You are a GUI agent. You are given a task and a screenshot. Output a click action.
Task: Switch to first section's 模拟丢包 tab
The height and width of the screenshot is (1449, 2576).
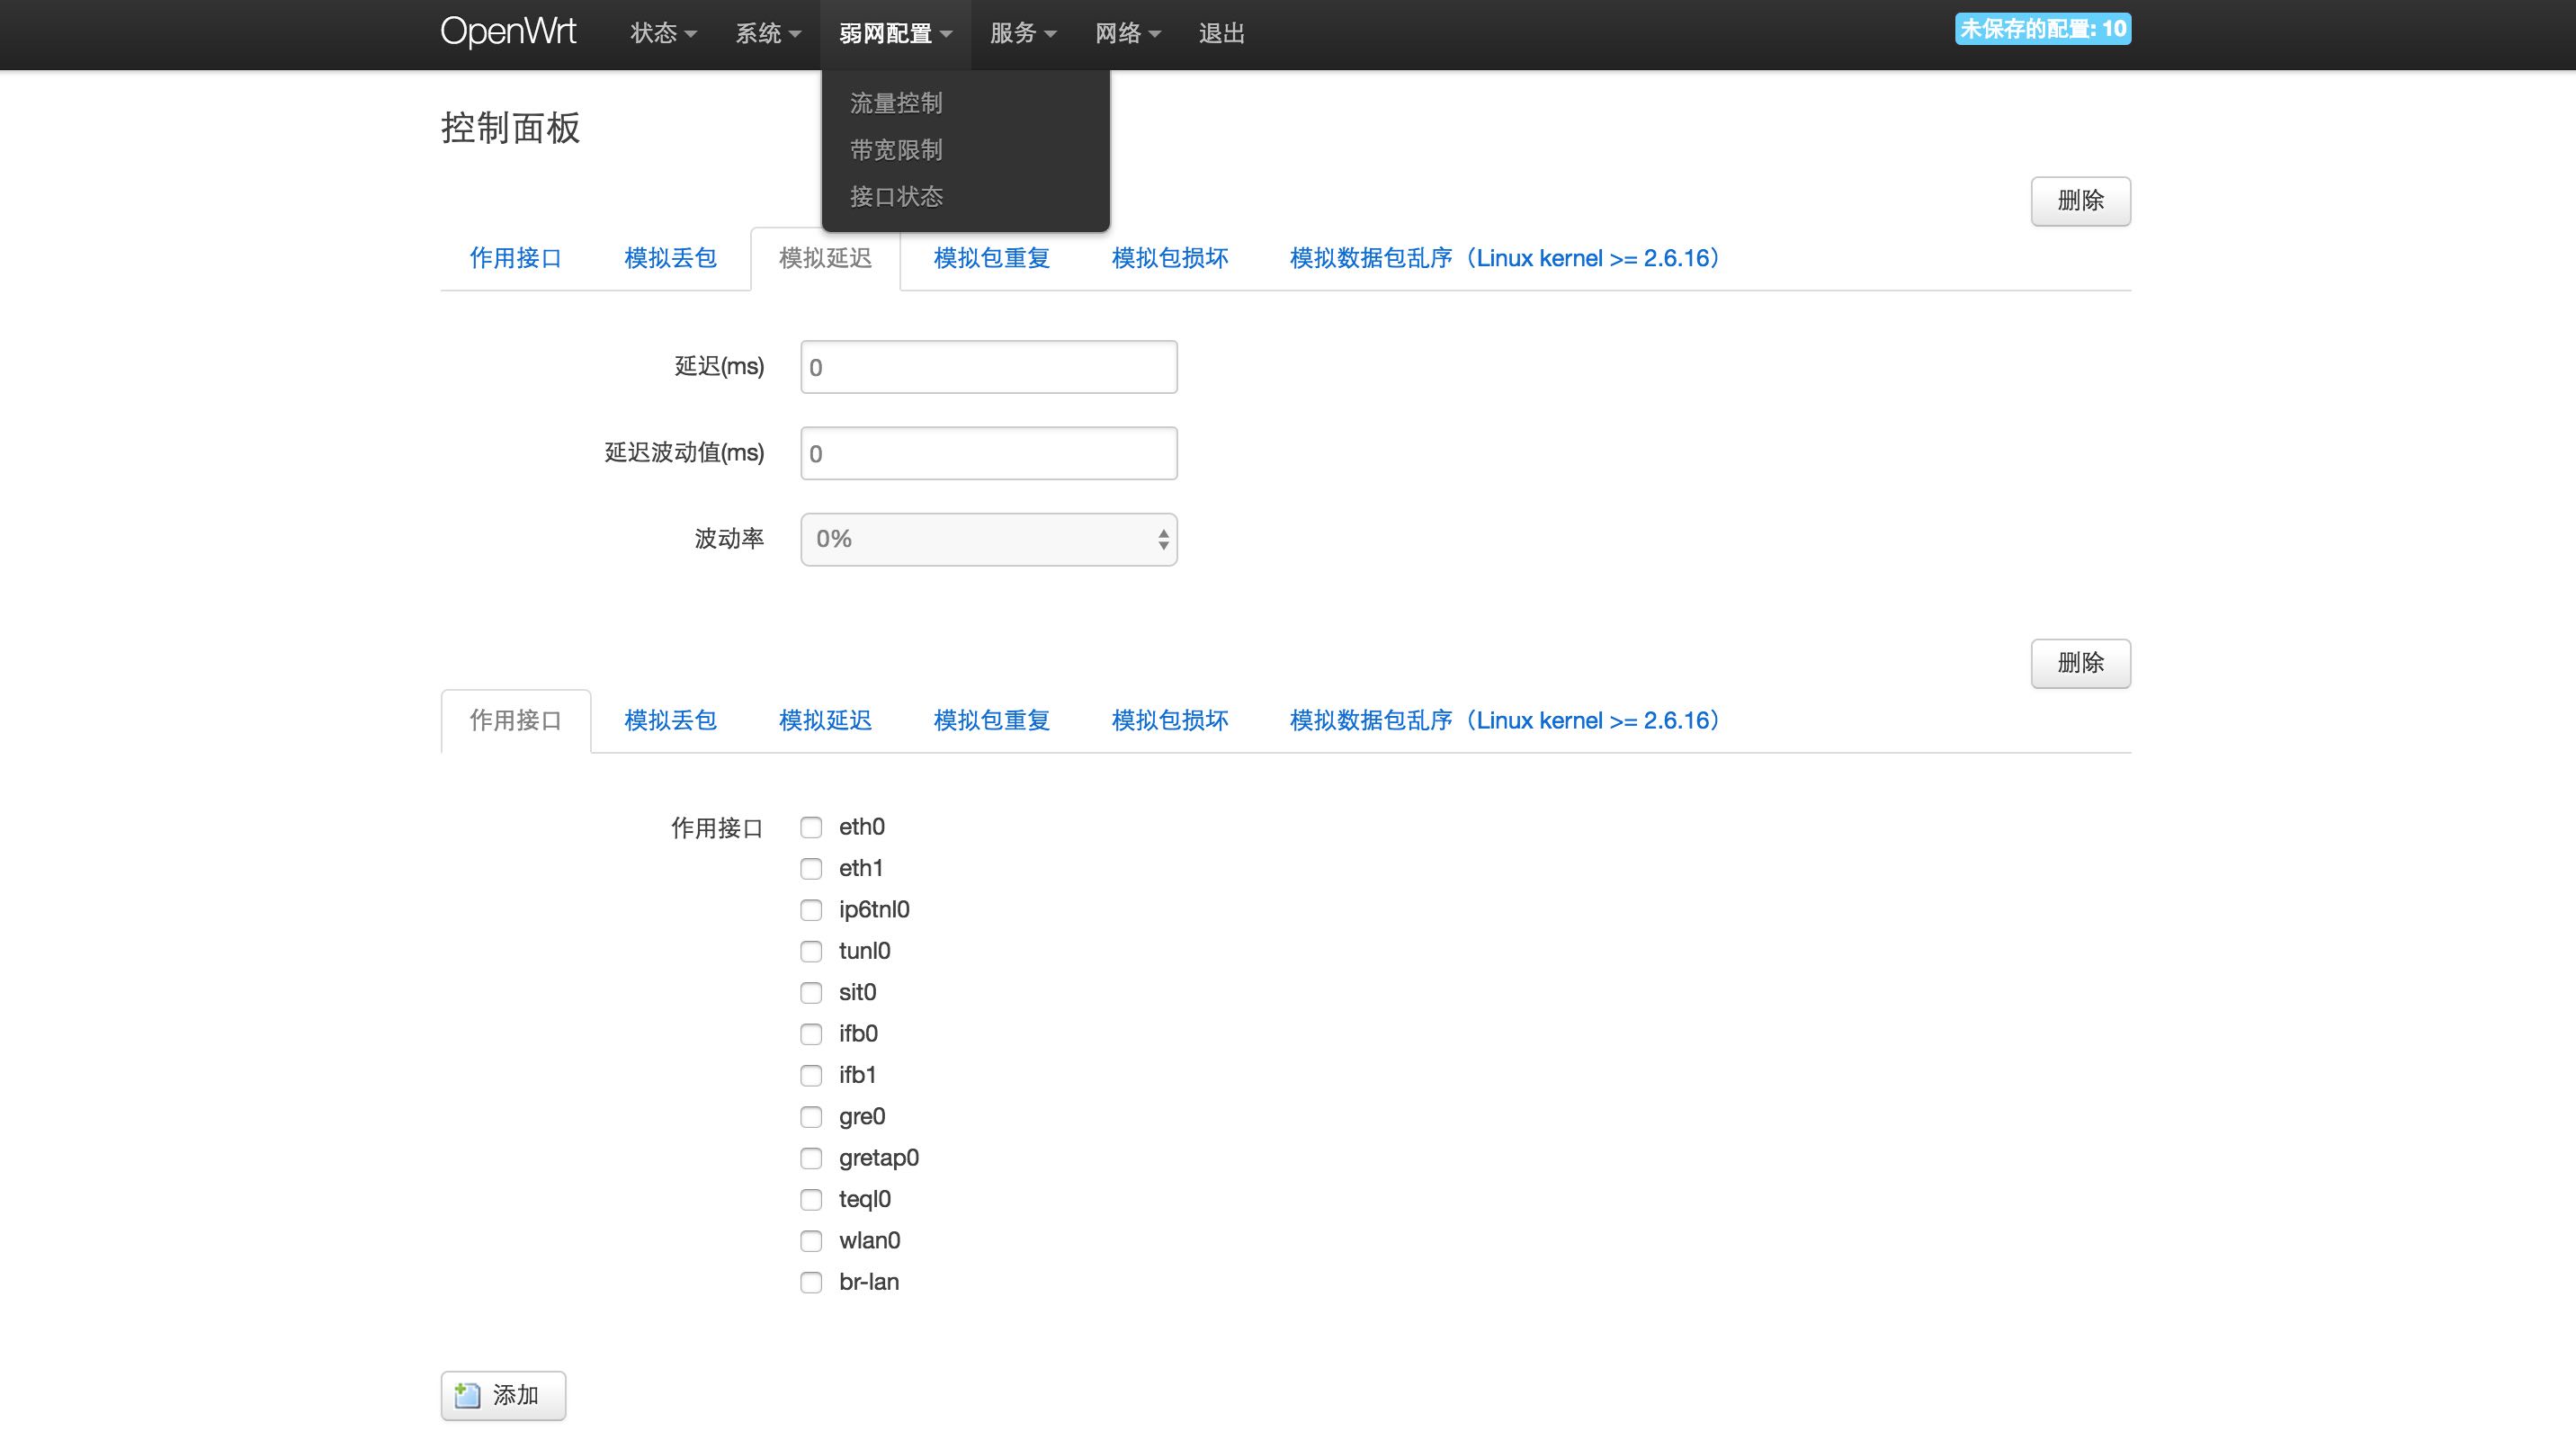point(670,258)
